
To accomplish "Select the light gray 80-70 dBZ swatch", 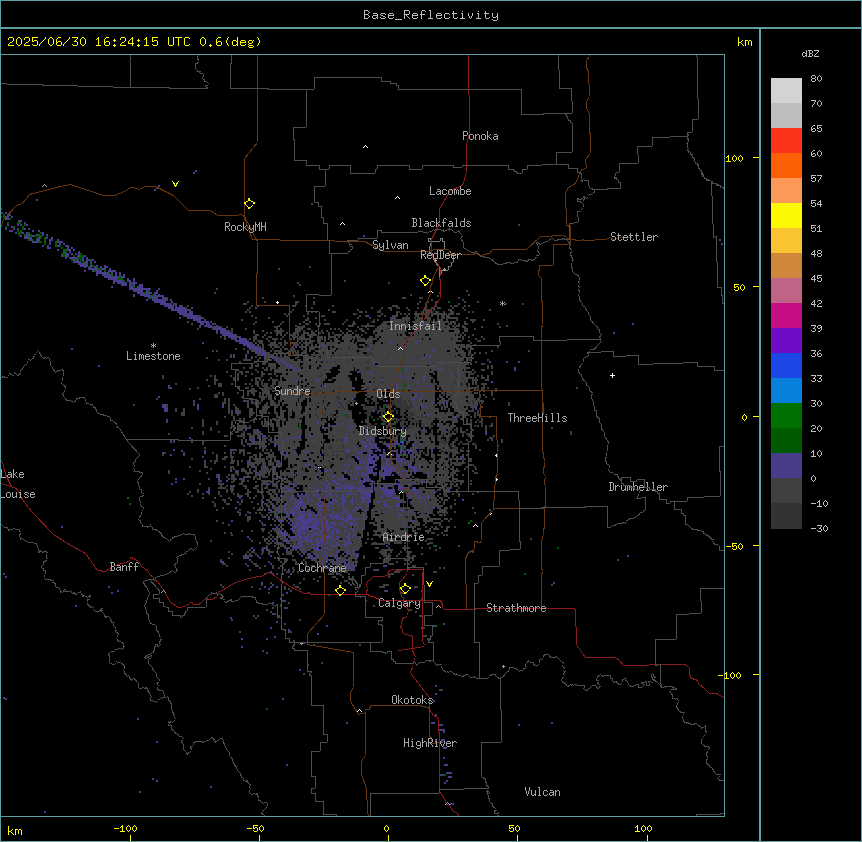I will click(x=786, y=90).
